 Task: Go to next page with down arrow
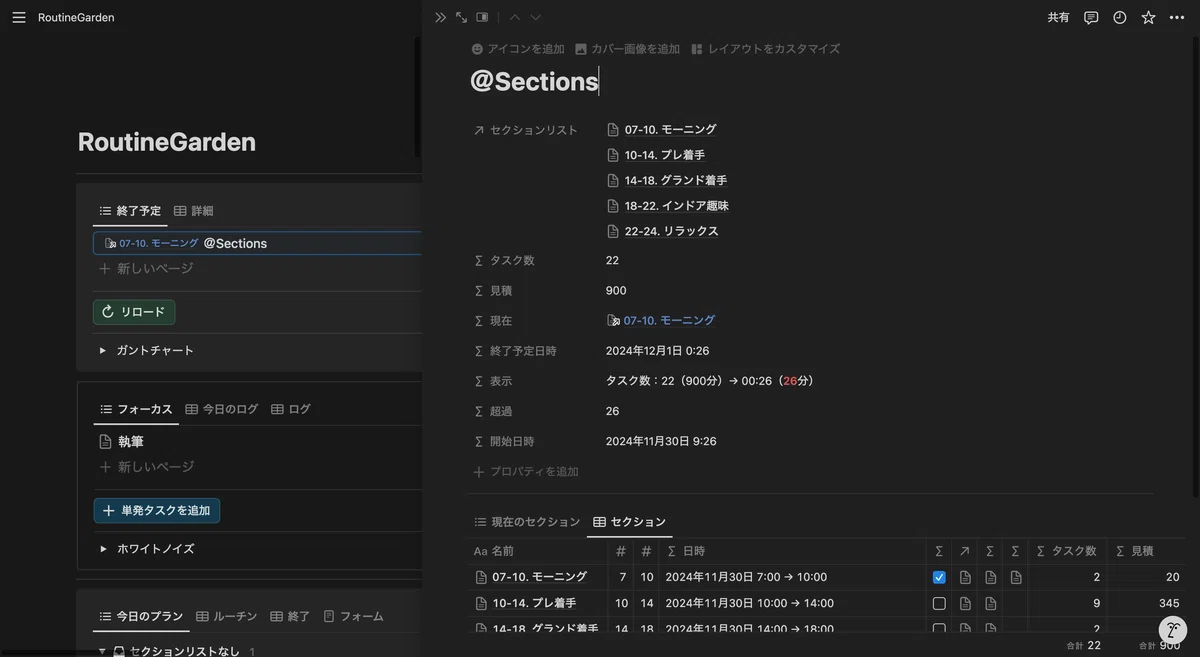[535, 18]
